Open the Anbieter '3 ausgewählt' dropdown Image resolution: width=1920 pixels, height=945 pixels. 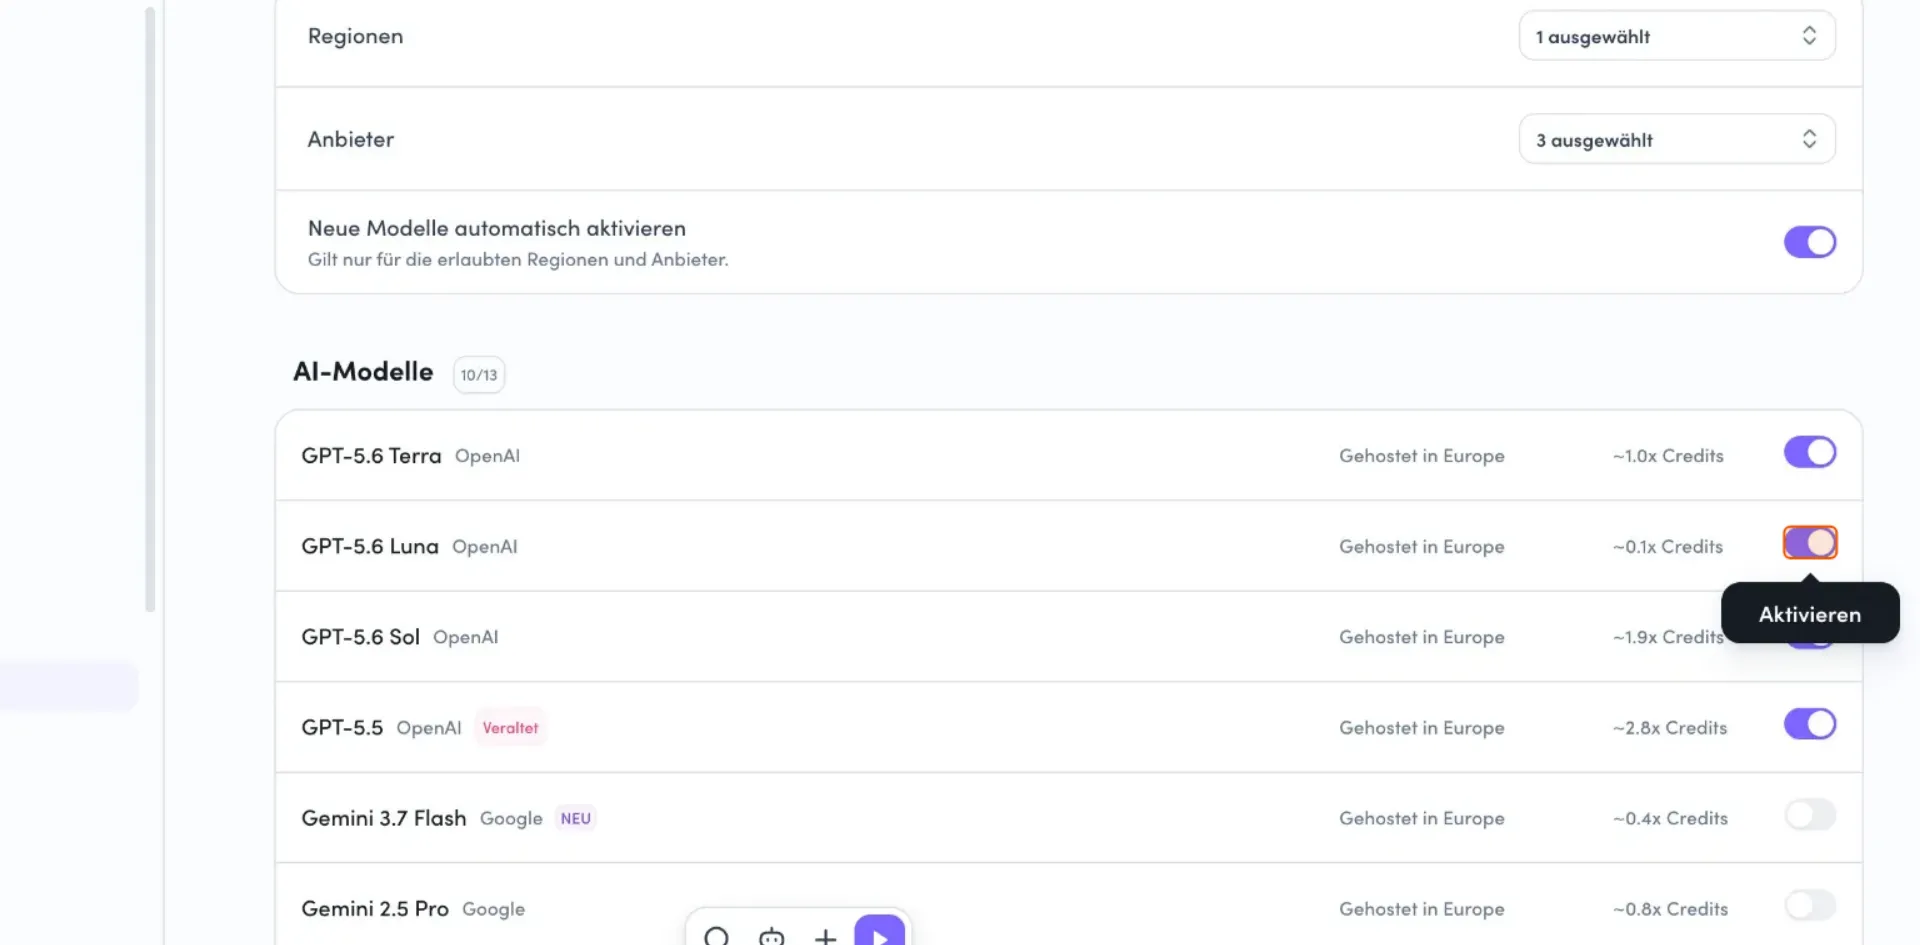[1677, 139]
